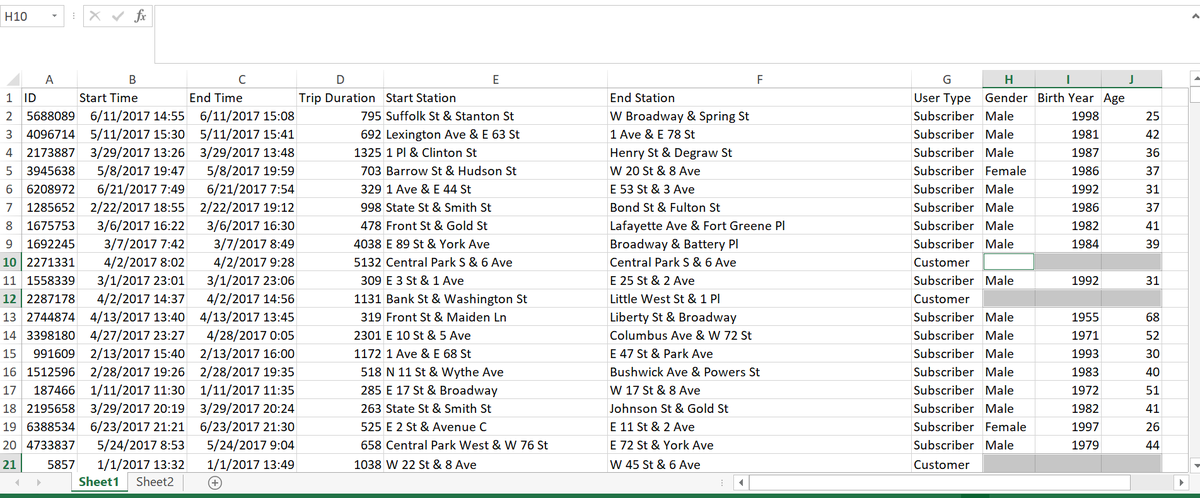Click cell with ID 5688089
Viewport: 1200px width, 498px height.
(x=49, y=116)
